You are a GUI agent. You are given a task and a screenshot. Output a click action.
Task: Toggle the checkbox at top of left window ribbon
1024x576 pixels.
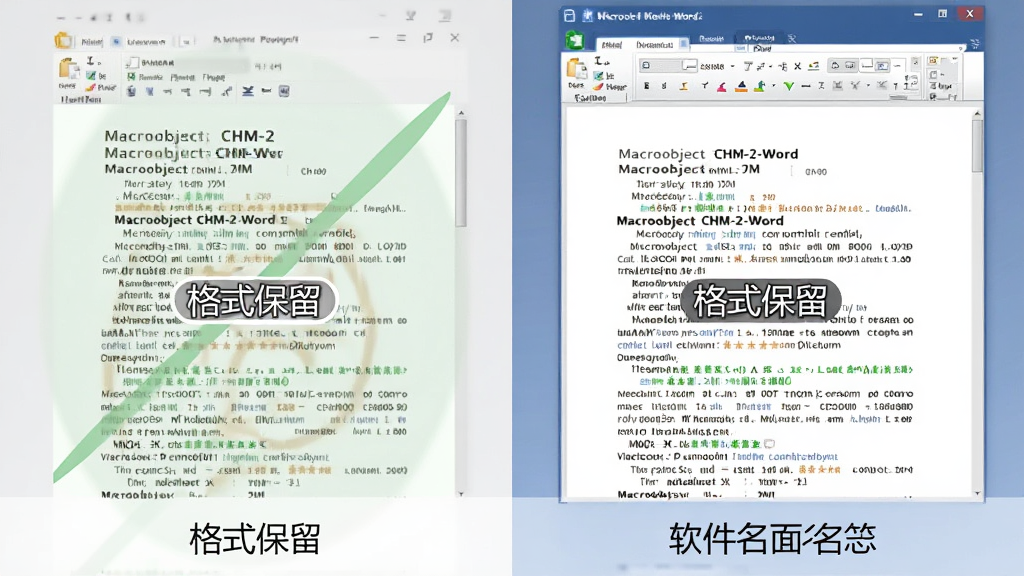pyautogui.click(x=133, y=63)
